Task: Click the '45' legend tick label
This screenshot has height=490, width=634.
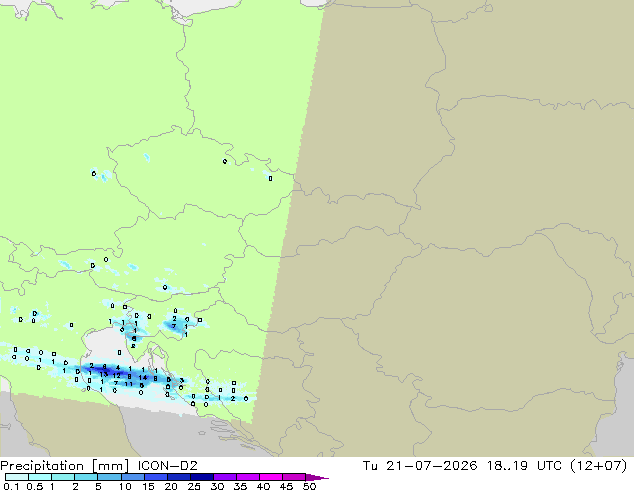Action: [286, 486]
